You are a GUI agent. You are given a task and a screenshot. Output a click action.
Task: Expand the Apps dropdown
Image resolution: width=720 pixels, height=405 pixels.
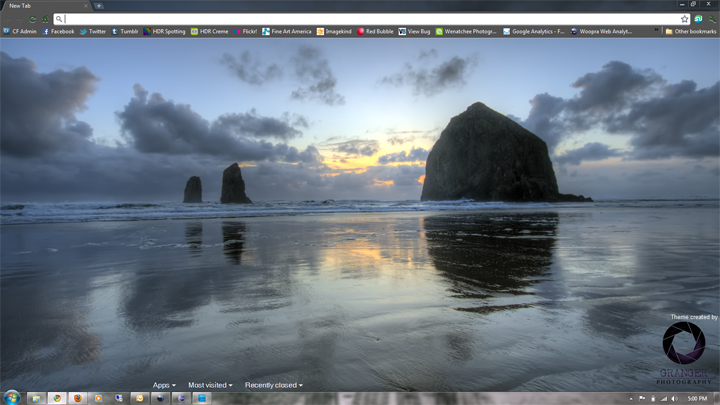click(164, 385)
